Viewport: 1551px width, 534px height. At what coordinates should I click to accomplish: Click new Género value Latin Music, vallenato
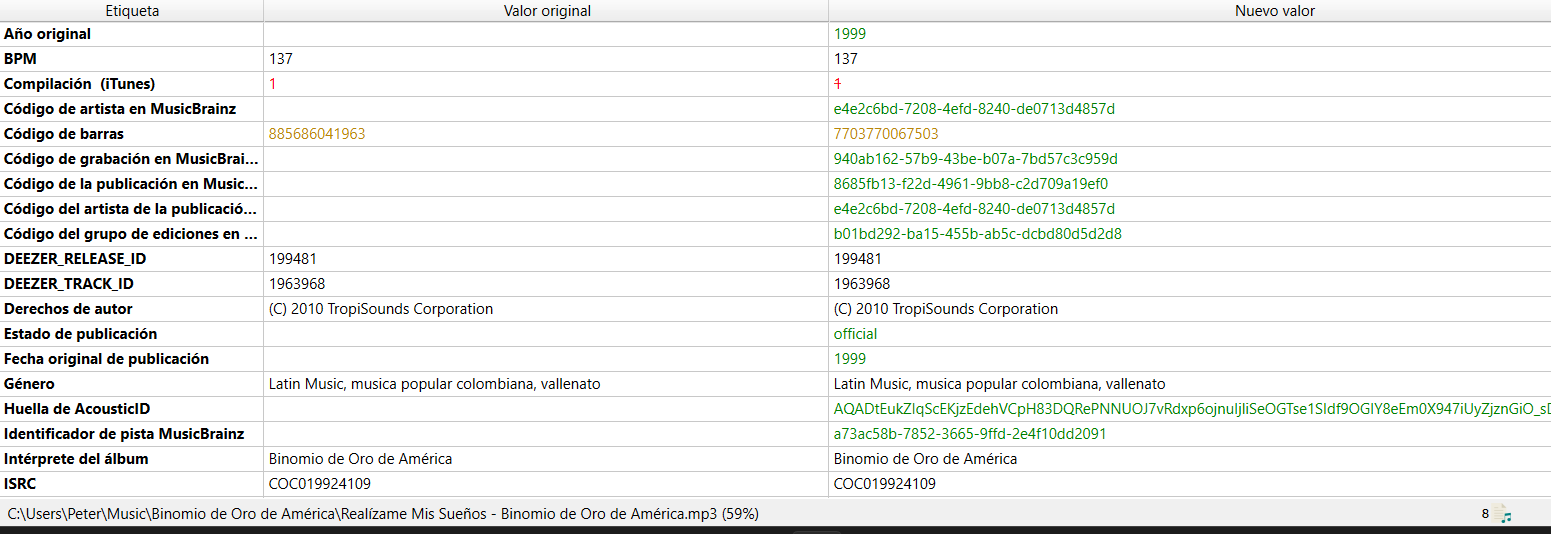(1000, 384)
